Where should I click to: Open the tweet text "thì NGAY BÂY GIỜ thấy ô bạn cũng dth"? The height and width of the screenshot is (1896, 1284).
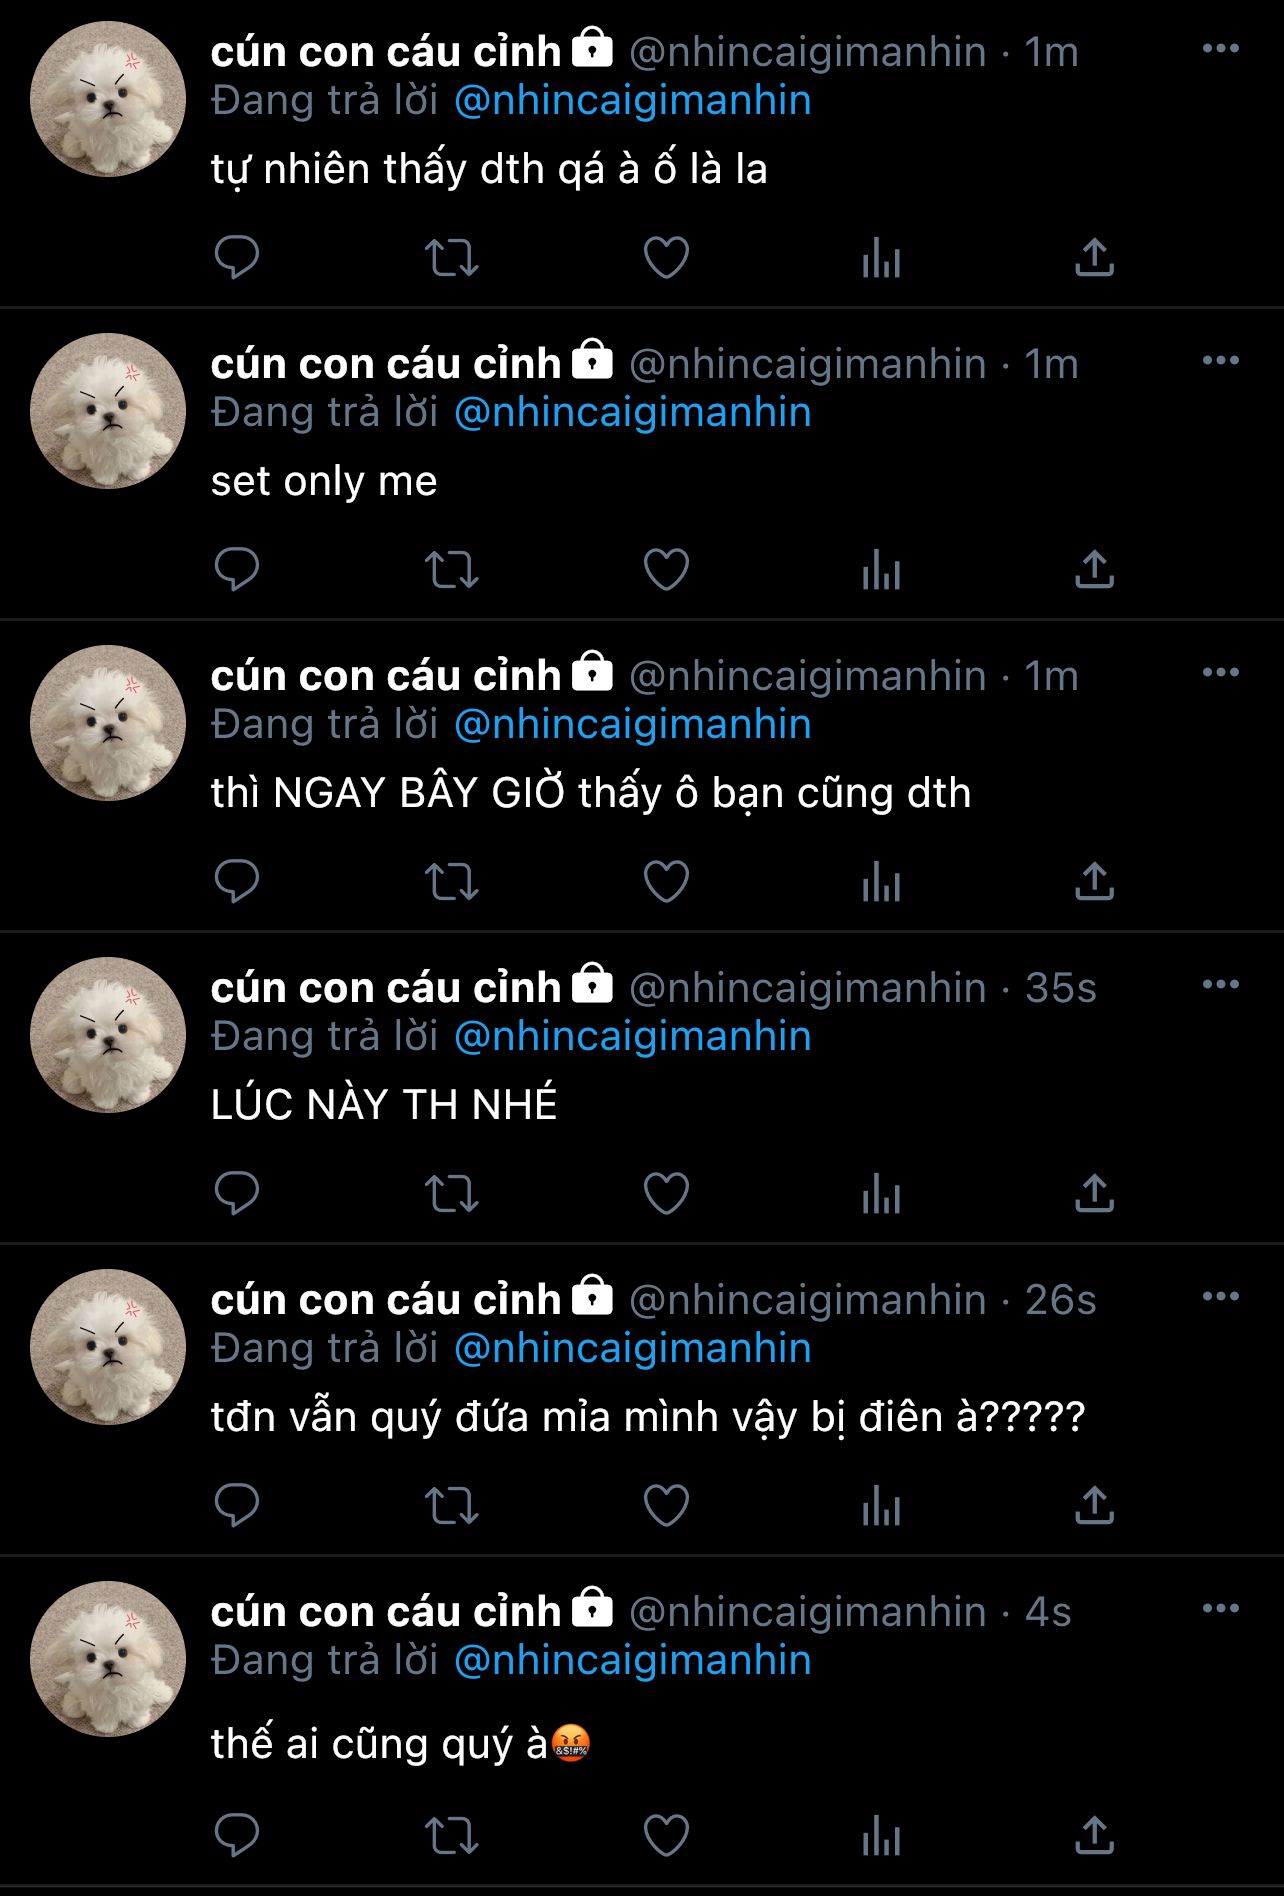point(591,793)
